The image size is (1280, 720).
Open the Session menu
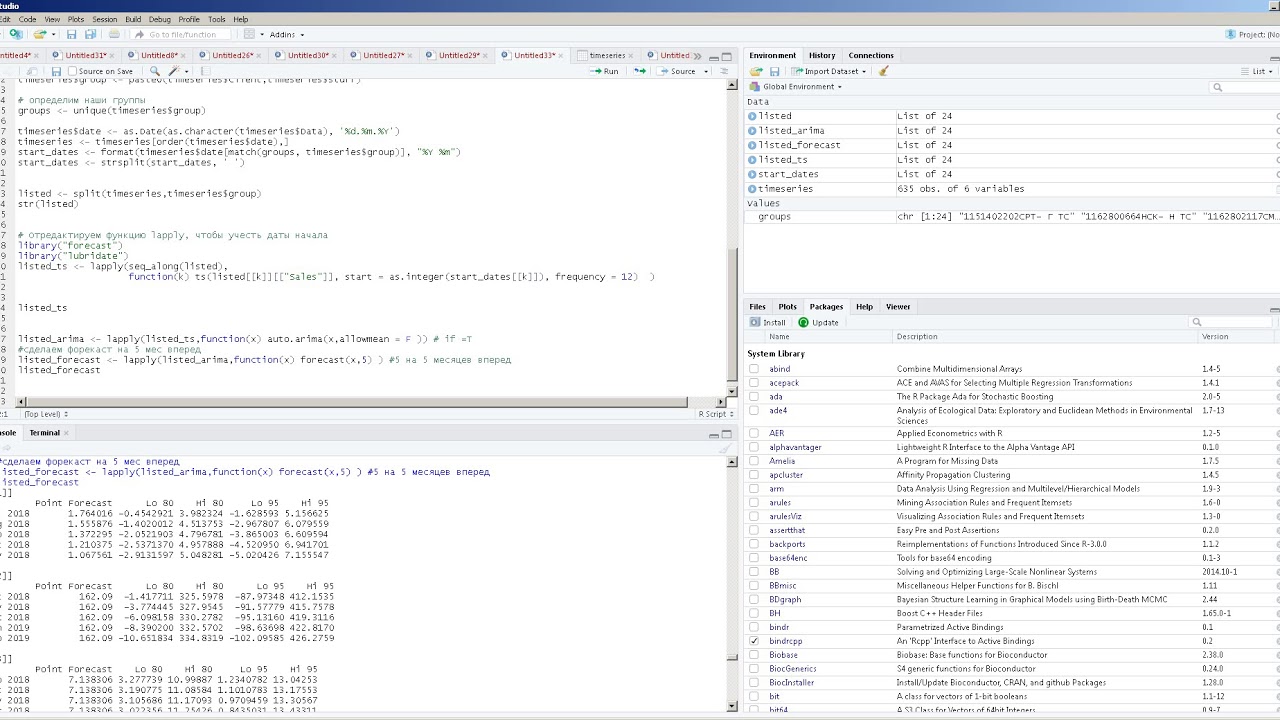pyautogui.click(x=104, y=19)
